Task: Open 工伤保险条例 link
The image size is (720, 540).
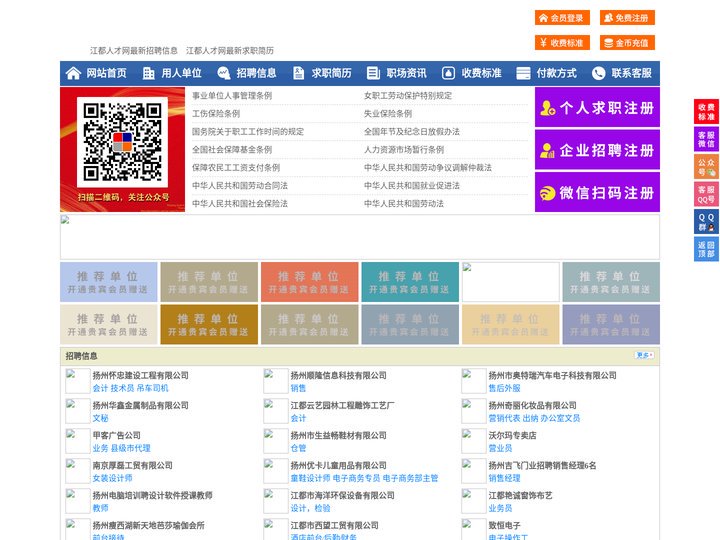Action: 216,113
